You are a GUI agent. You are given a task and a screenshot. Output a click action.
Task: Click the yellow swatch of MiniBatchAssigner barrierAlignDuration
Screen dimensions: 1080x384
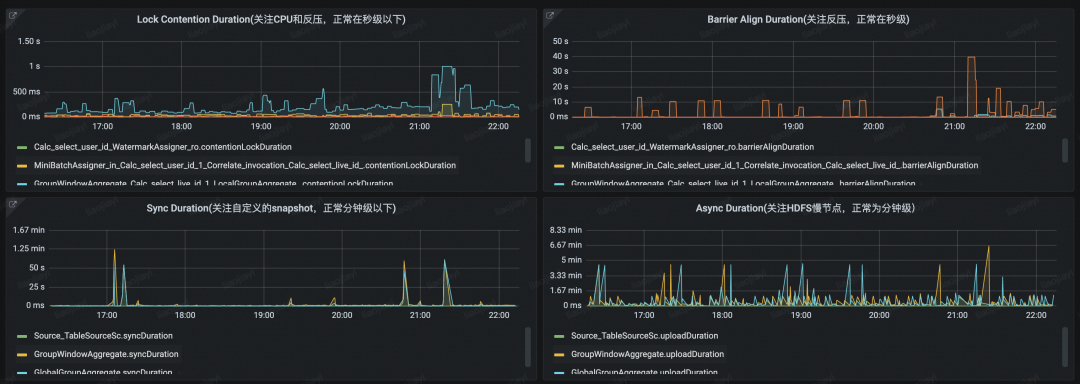click(x=559, y=165)
